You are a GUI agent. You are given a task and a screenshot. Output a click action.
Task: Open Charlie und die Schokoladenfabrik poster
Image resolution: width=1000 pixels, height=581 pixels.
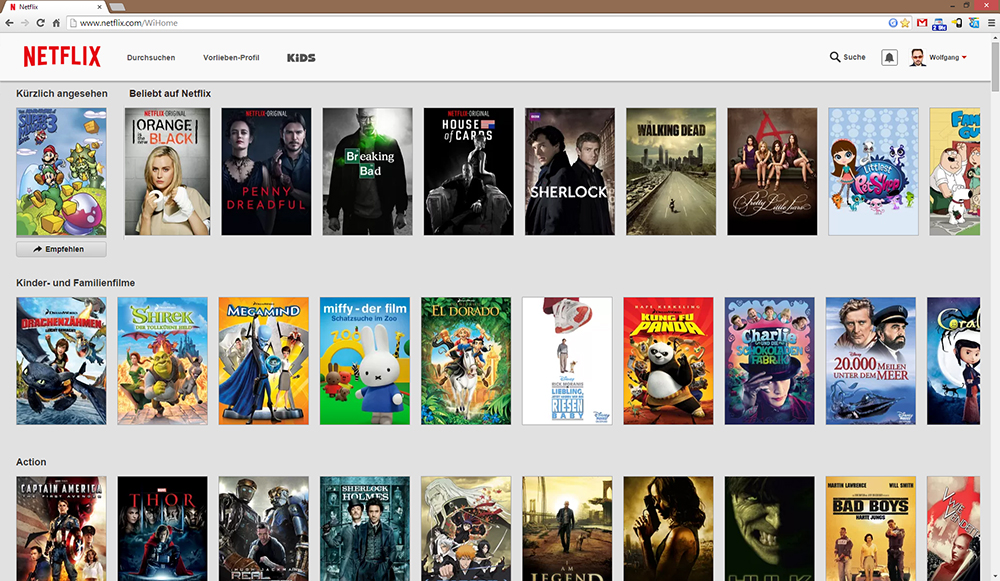pyautogui.click(x=769, y=361)
